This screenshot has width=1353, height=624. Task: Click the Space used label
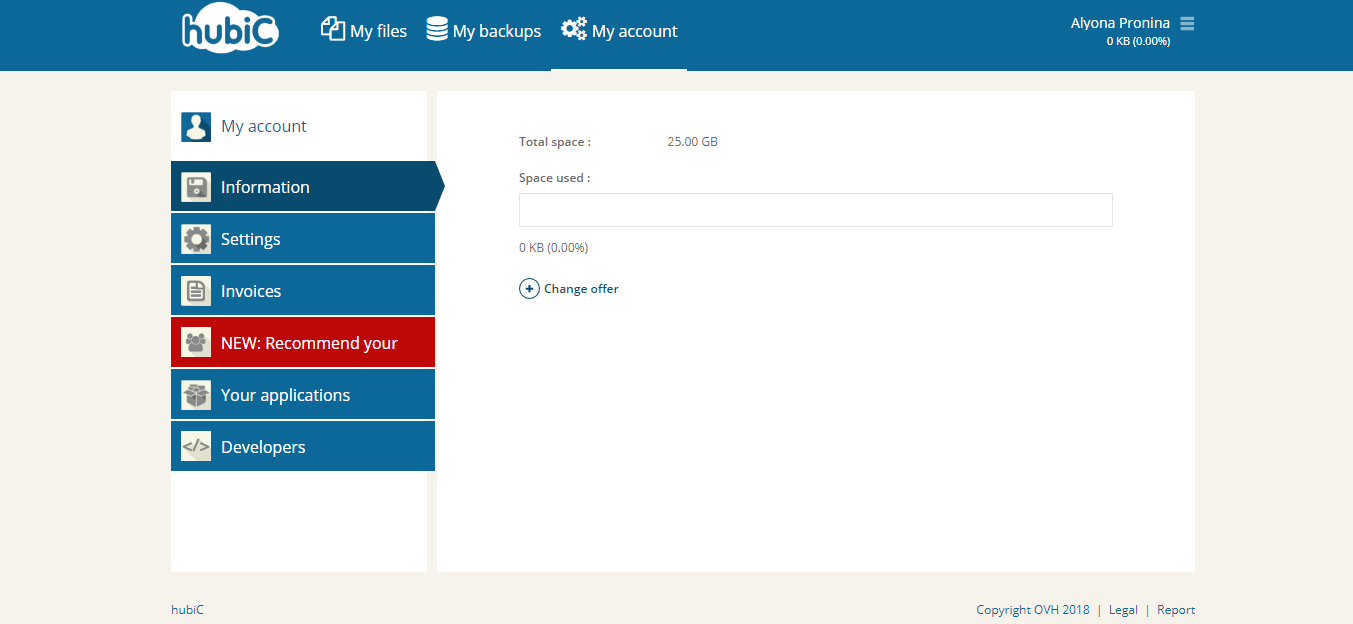[554, 178]
